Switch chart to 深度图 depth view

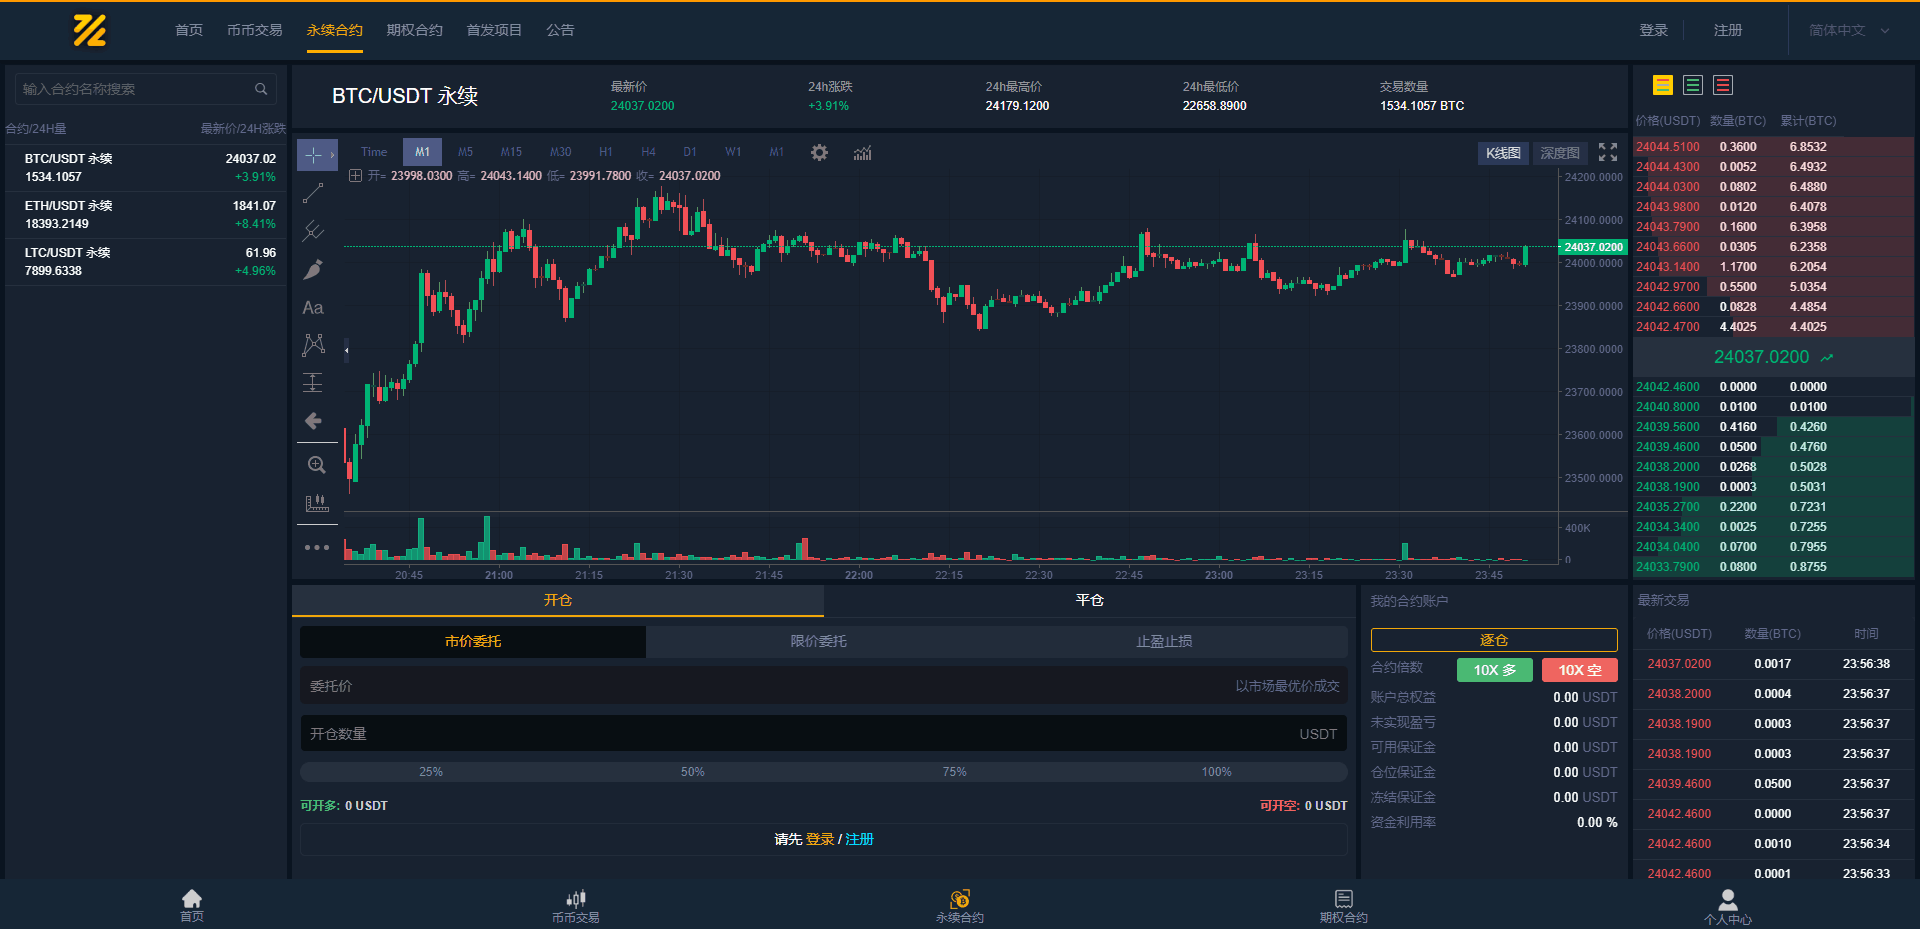[1559, 153]
